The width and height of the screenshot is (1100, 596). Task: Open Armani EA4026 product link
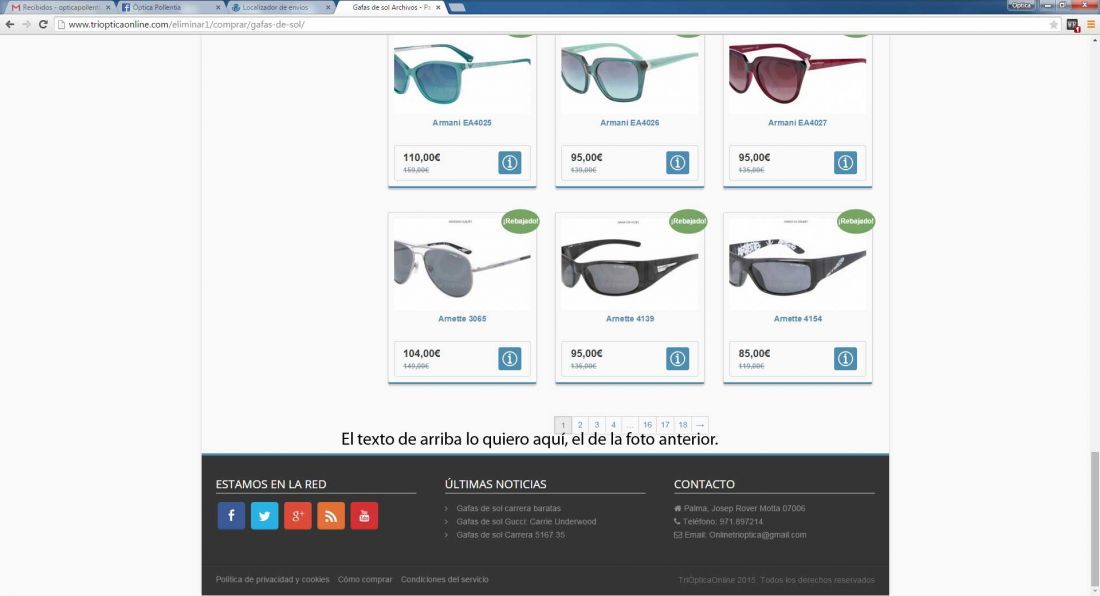629,123
